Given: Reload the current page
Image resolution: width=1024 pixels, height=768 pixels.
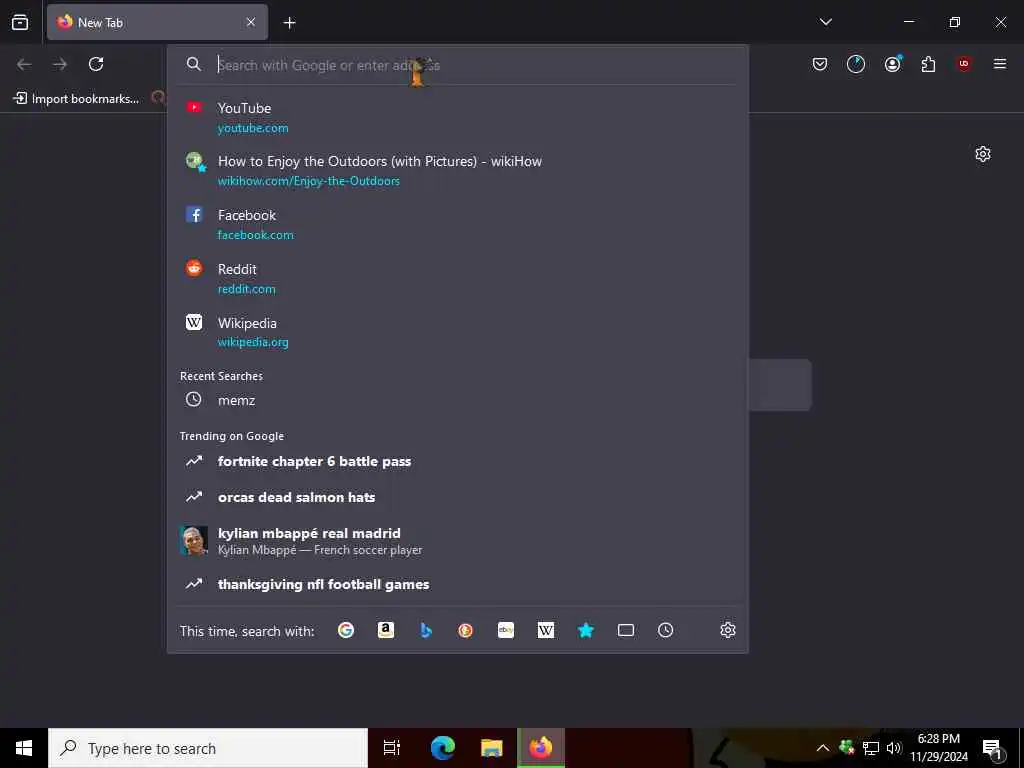Looking at the screenshot, I should [x=96, y=64].
